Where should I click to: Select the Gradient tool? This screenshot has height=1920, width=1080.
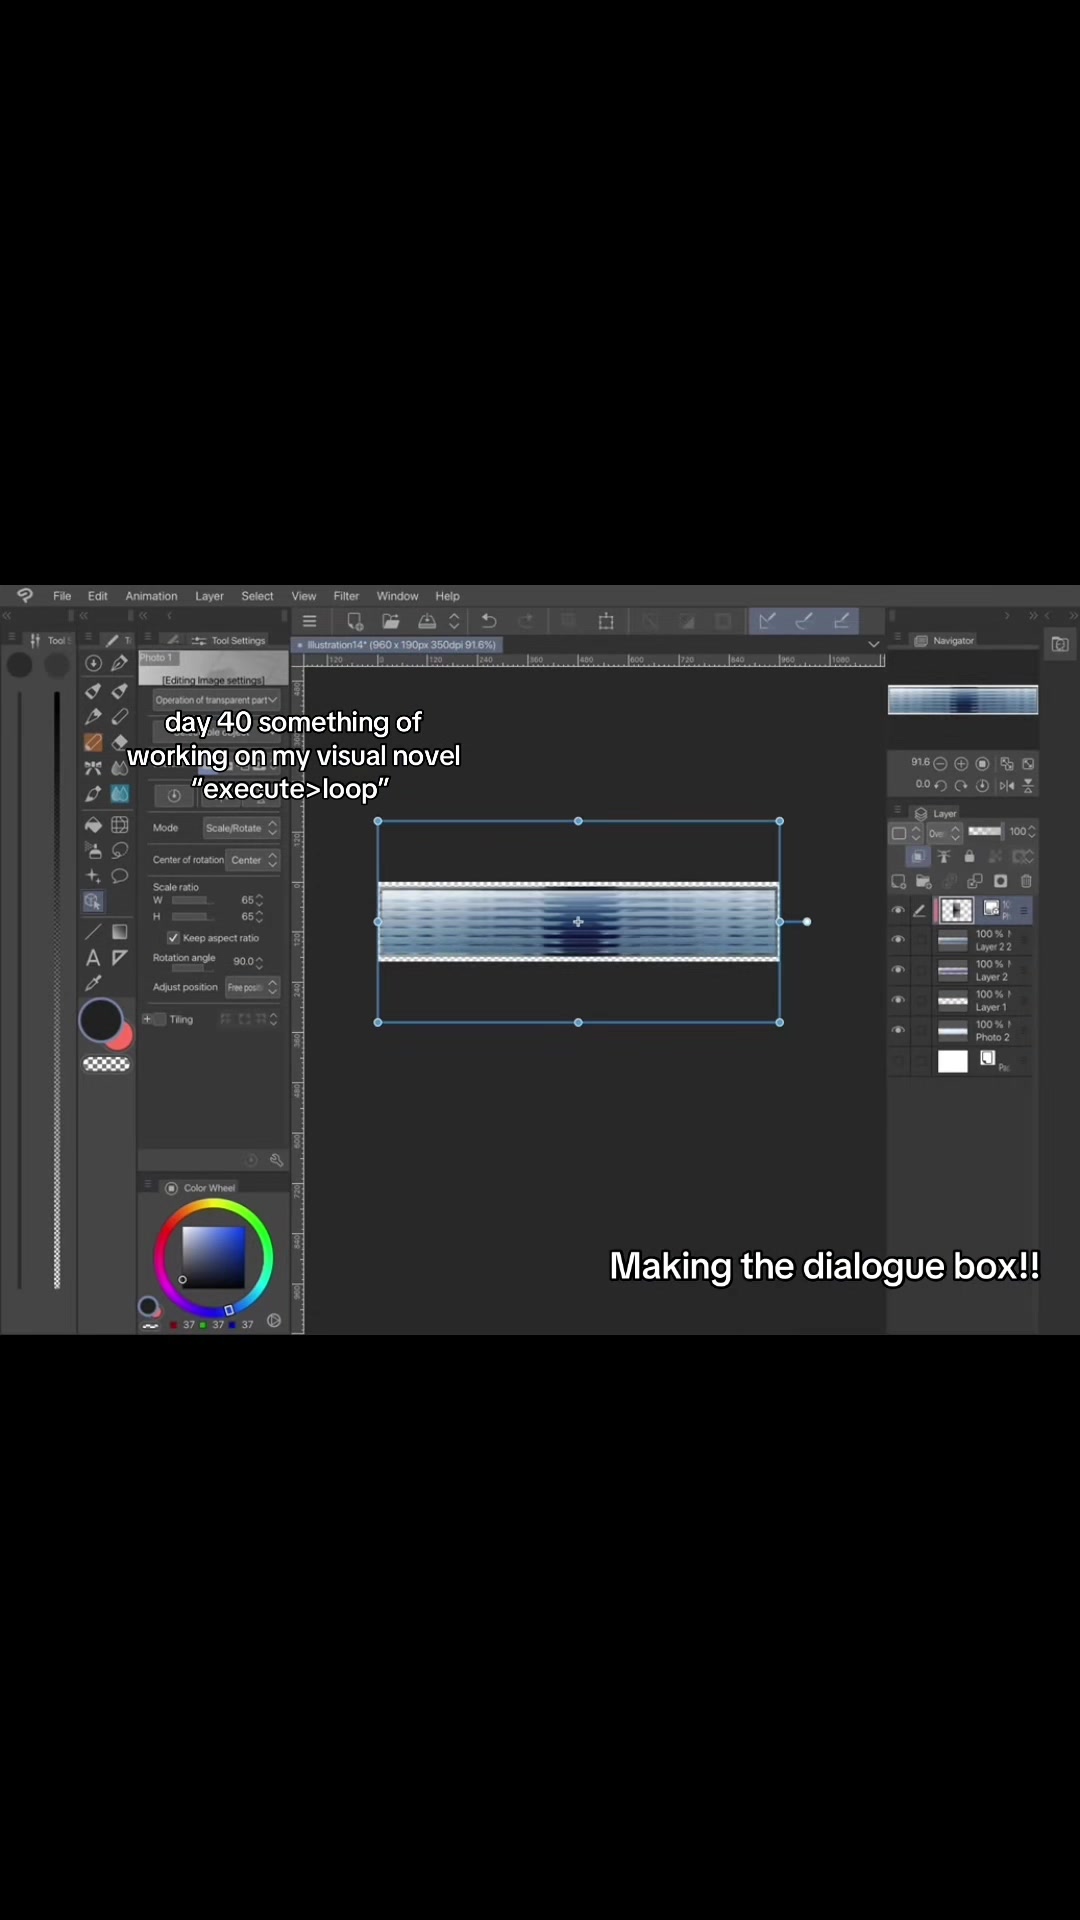[x=120, y=932]
